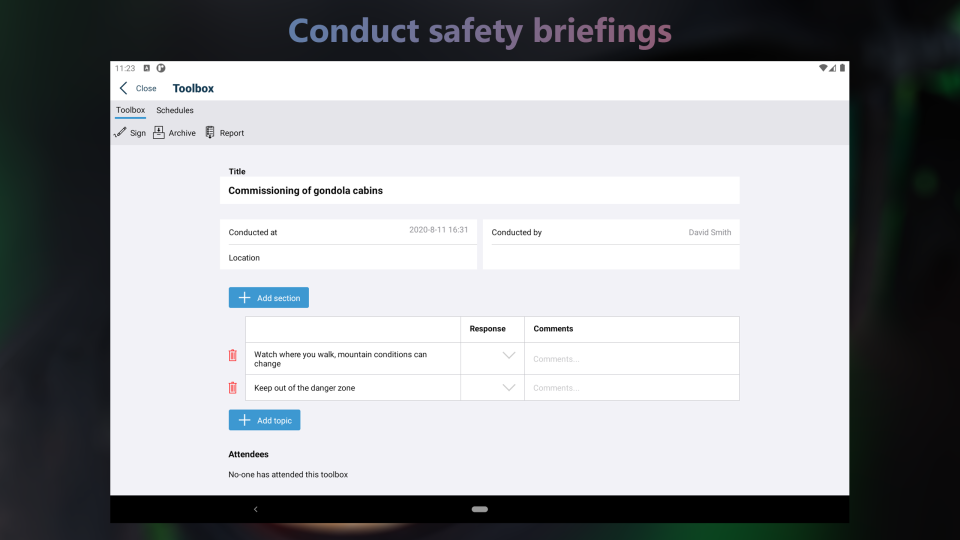Click the status bar clock 11:23
Screen dimensions: 960x540
[125, 68]
